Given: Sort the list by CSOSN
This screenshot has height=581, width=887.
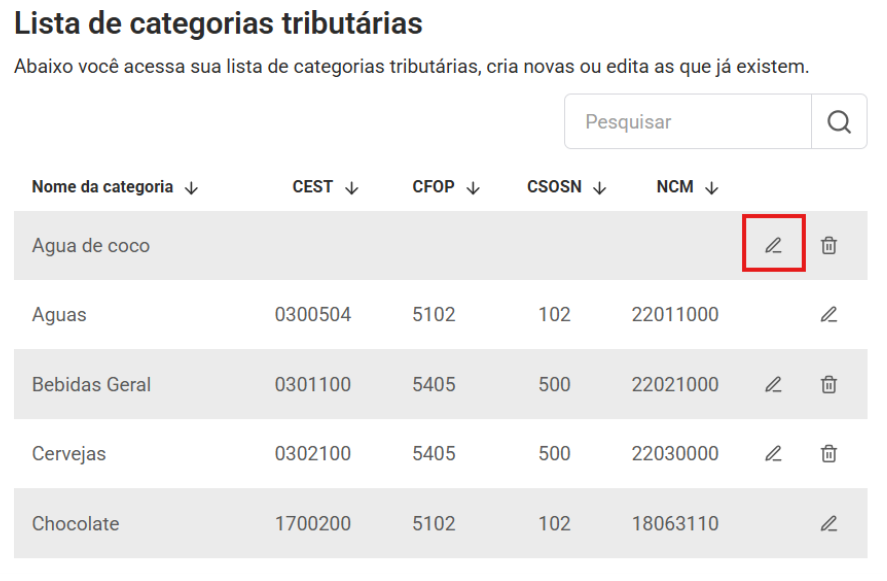Looking at the screenshot, I should (567, 187).
